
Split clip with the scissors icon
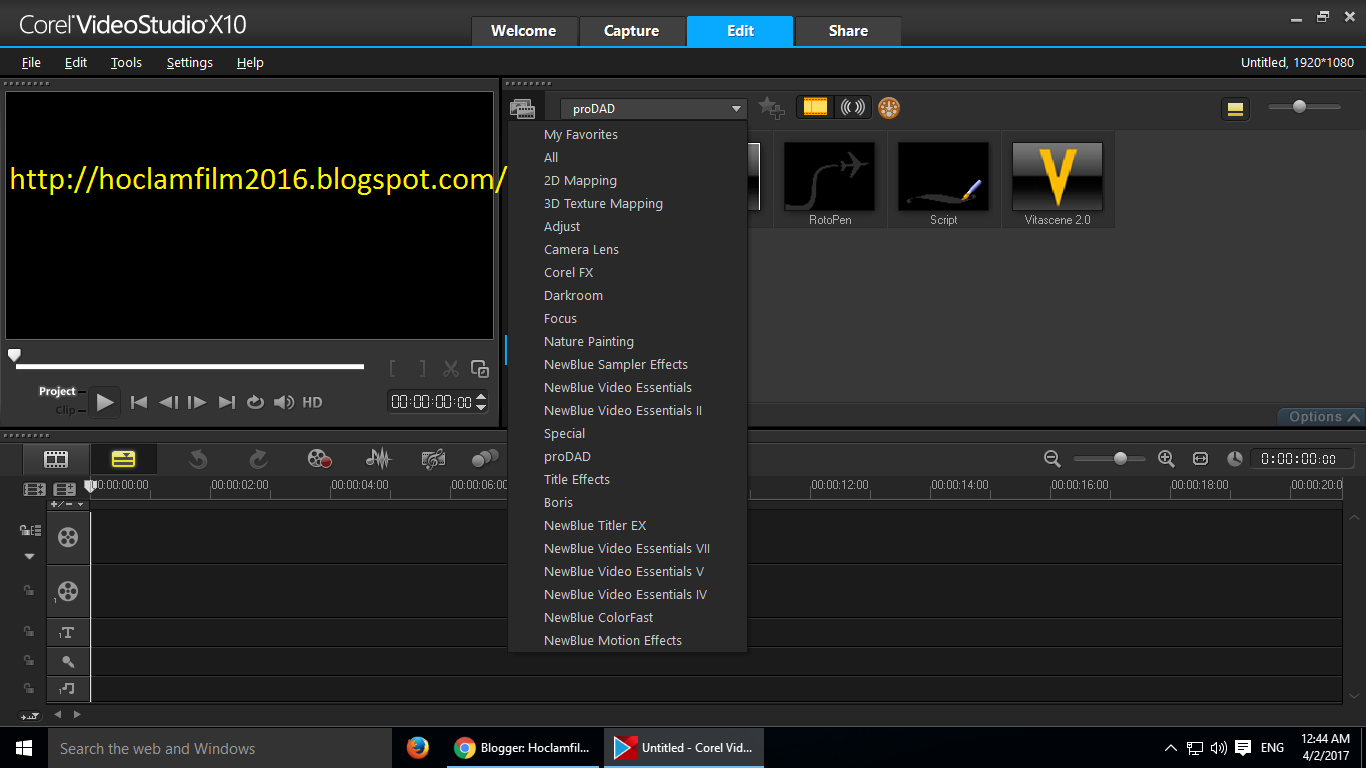click(451, 369)
